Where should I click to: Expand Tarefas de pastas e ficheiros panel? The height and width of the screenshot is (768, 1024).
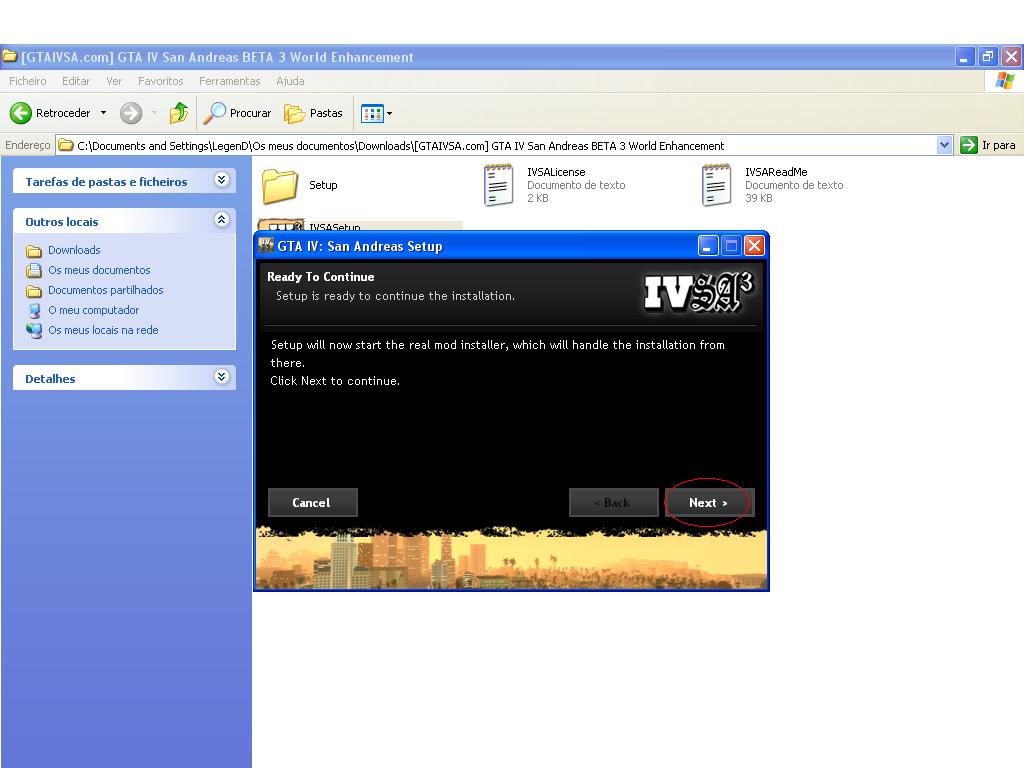coord(221,180)
